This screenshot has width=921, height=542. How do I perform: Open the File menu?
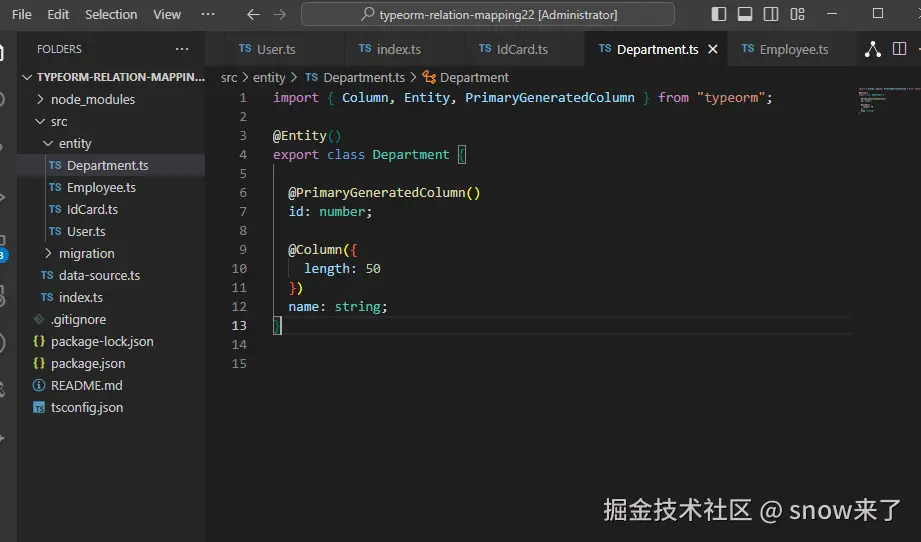coord(22,14)
